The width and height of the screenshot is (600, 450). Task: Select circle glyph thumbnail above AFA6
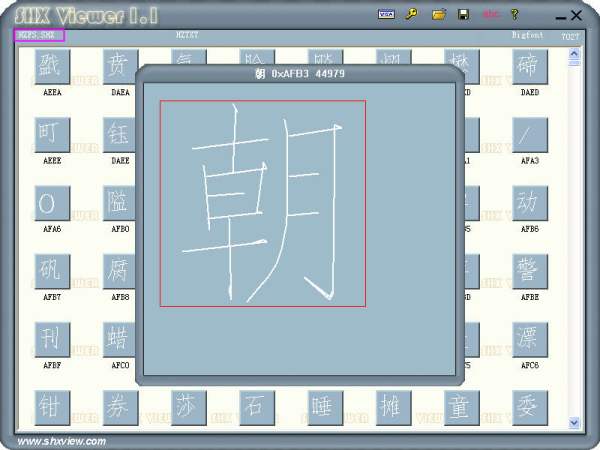[52, 203]
